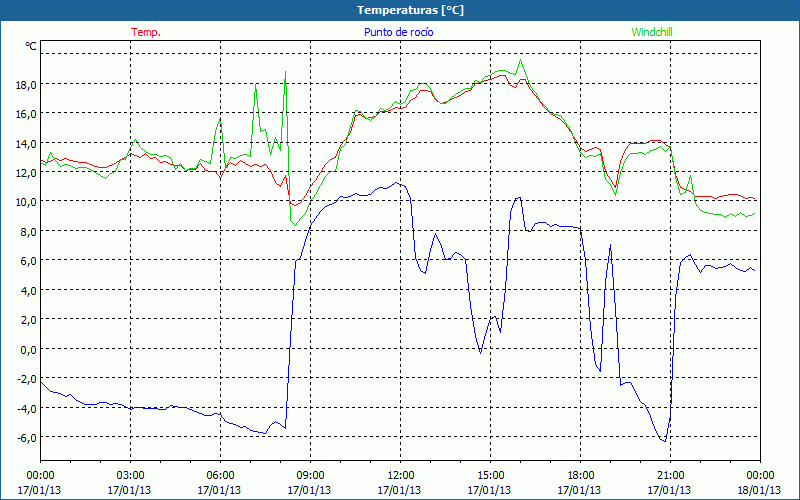The height and width of the screenshot is (500, 800).
Task: Click the 18/01/13 date label
Action: (760, 490)
